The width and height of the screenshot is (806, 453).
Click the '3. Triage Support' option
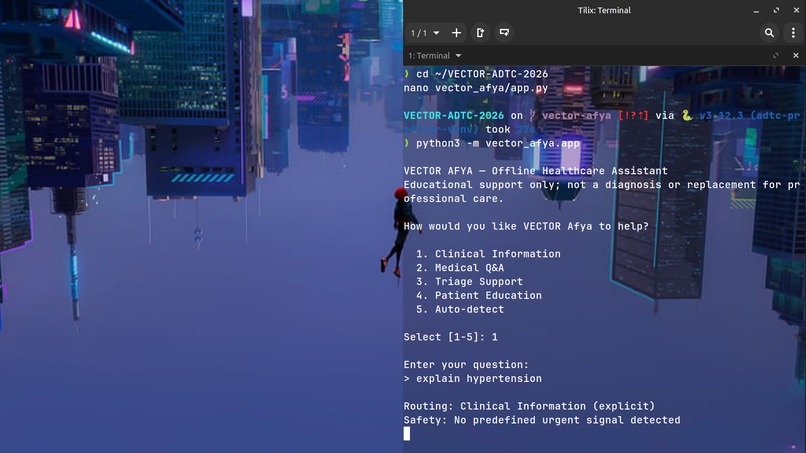coord(469,282)
